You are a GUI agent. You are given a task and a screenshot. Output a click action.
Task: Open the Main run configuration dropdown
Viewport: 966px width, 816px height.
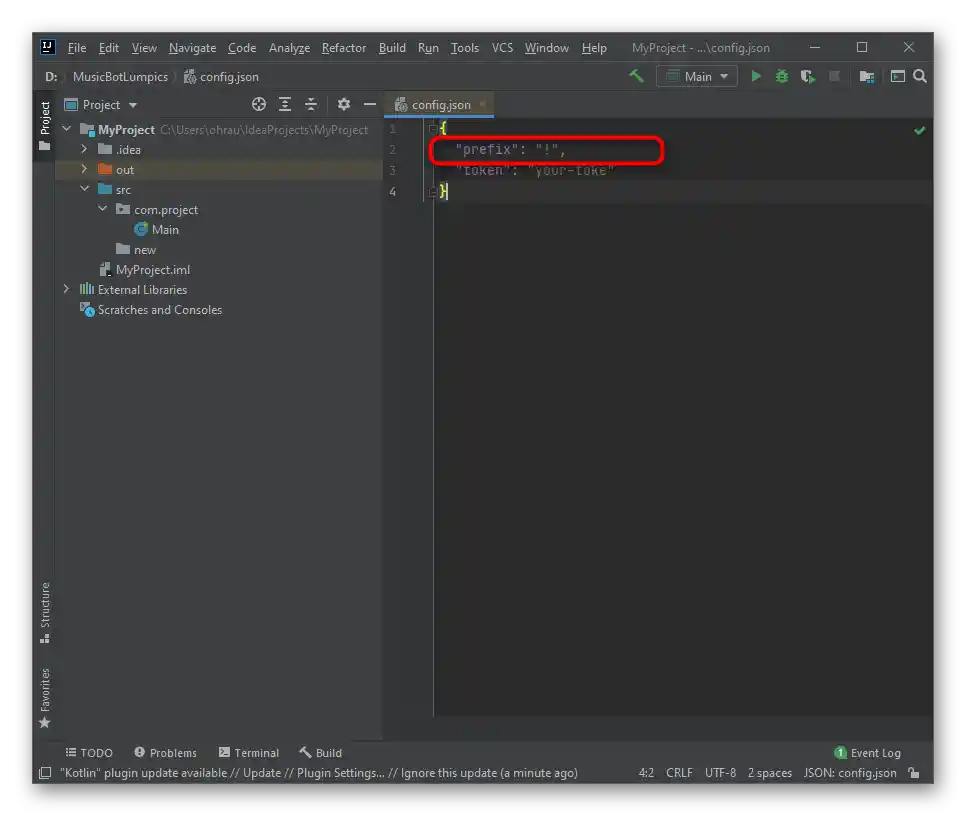697,76
